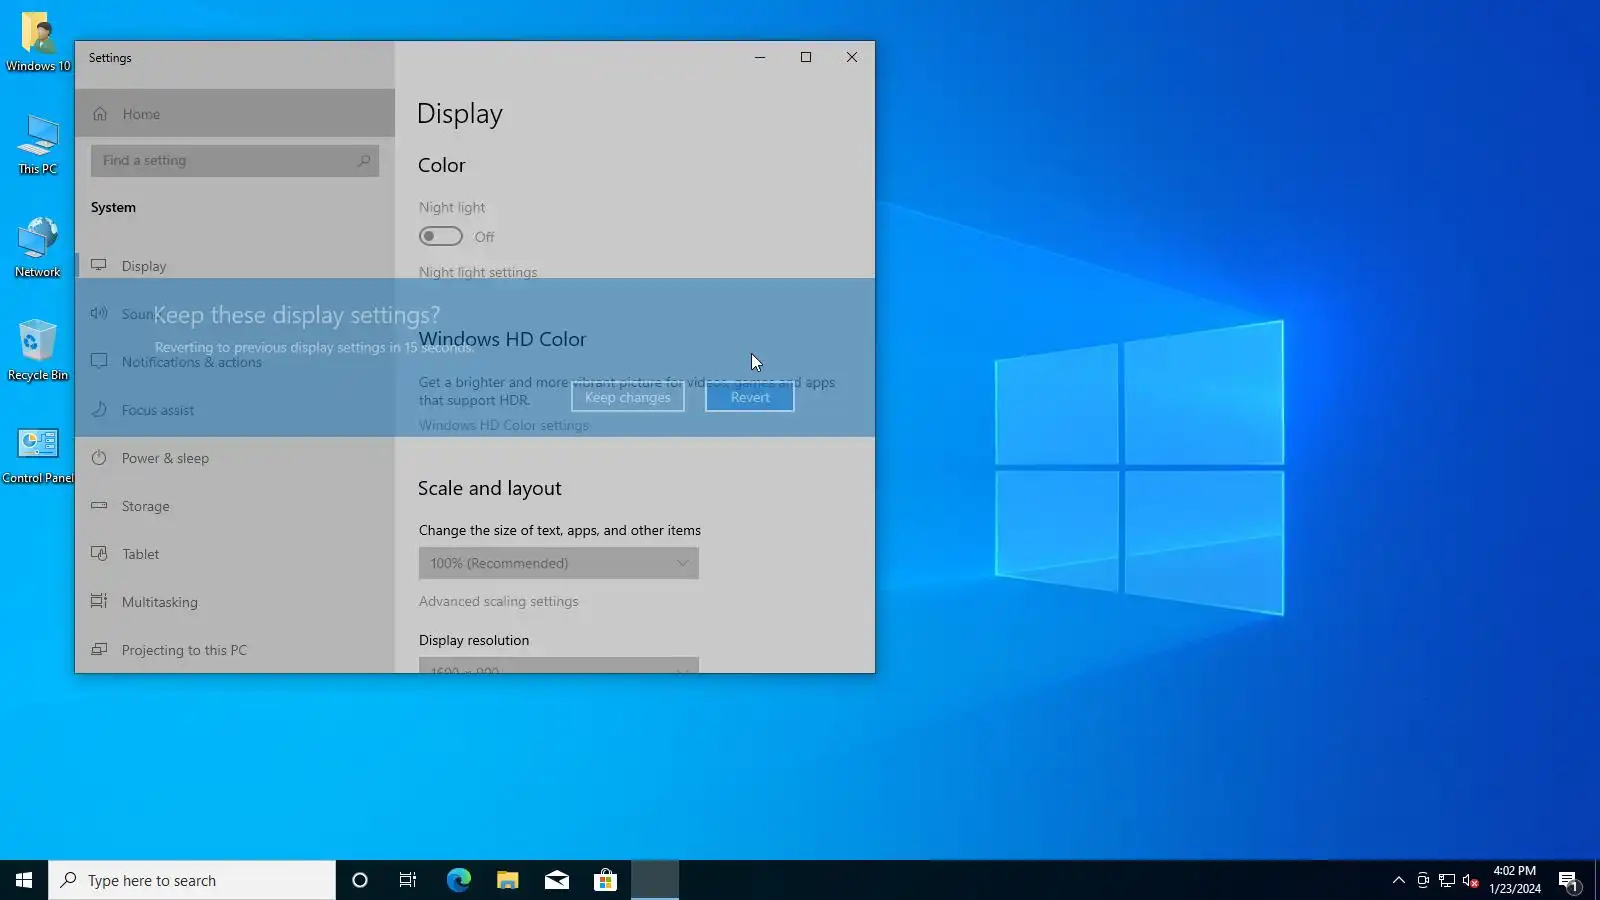Click the running Settings taskbar button
Image resolution: width=1600 pixels, height=900 pixels.
655,880
